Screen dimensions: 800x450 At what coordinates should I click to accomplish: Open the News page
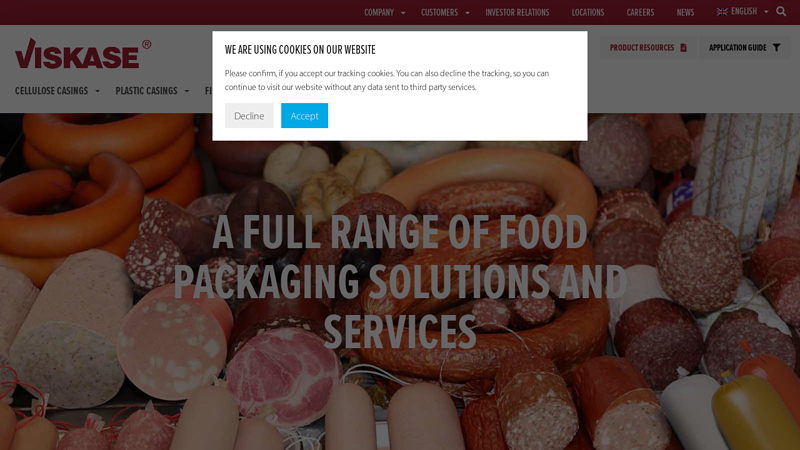[685, 12]
